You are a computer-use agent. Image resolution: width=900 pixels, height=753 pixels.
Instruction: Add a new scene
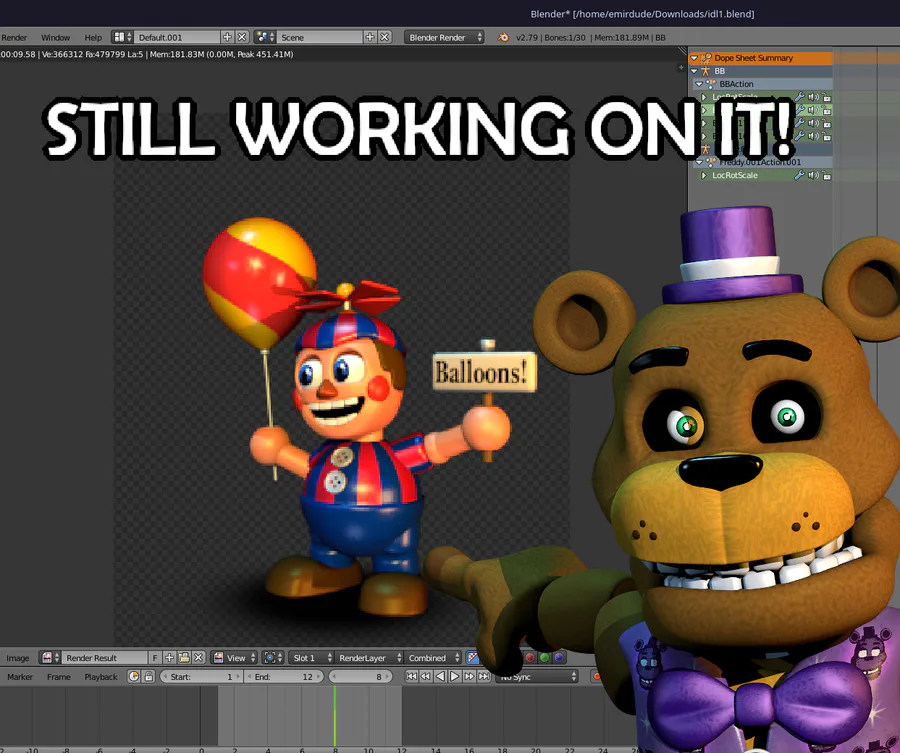point(370,37)
